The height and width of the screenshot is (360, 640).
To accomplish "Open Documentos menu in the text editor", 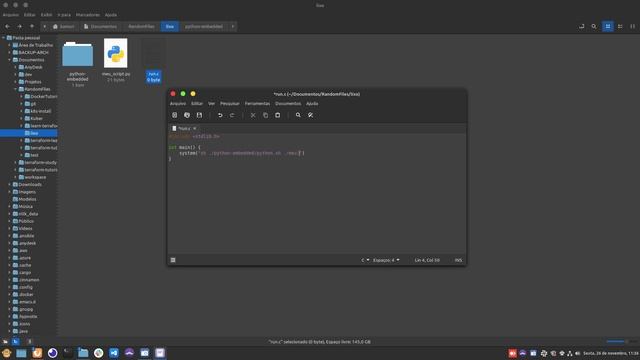I will (288, 104).
